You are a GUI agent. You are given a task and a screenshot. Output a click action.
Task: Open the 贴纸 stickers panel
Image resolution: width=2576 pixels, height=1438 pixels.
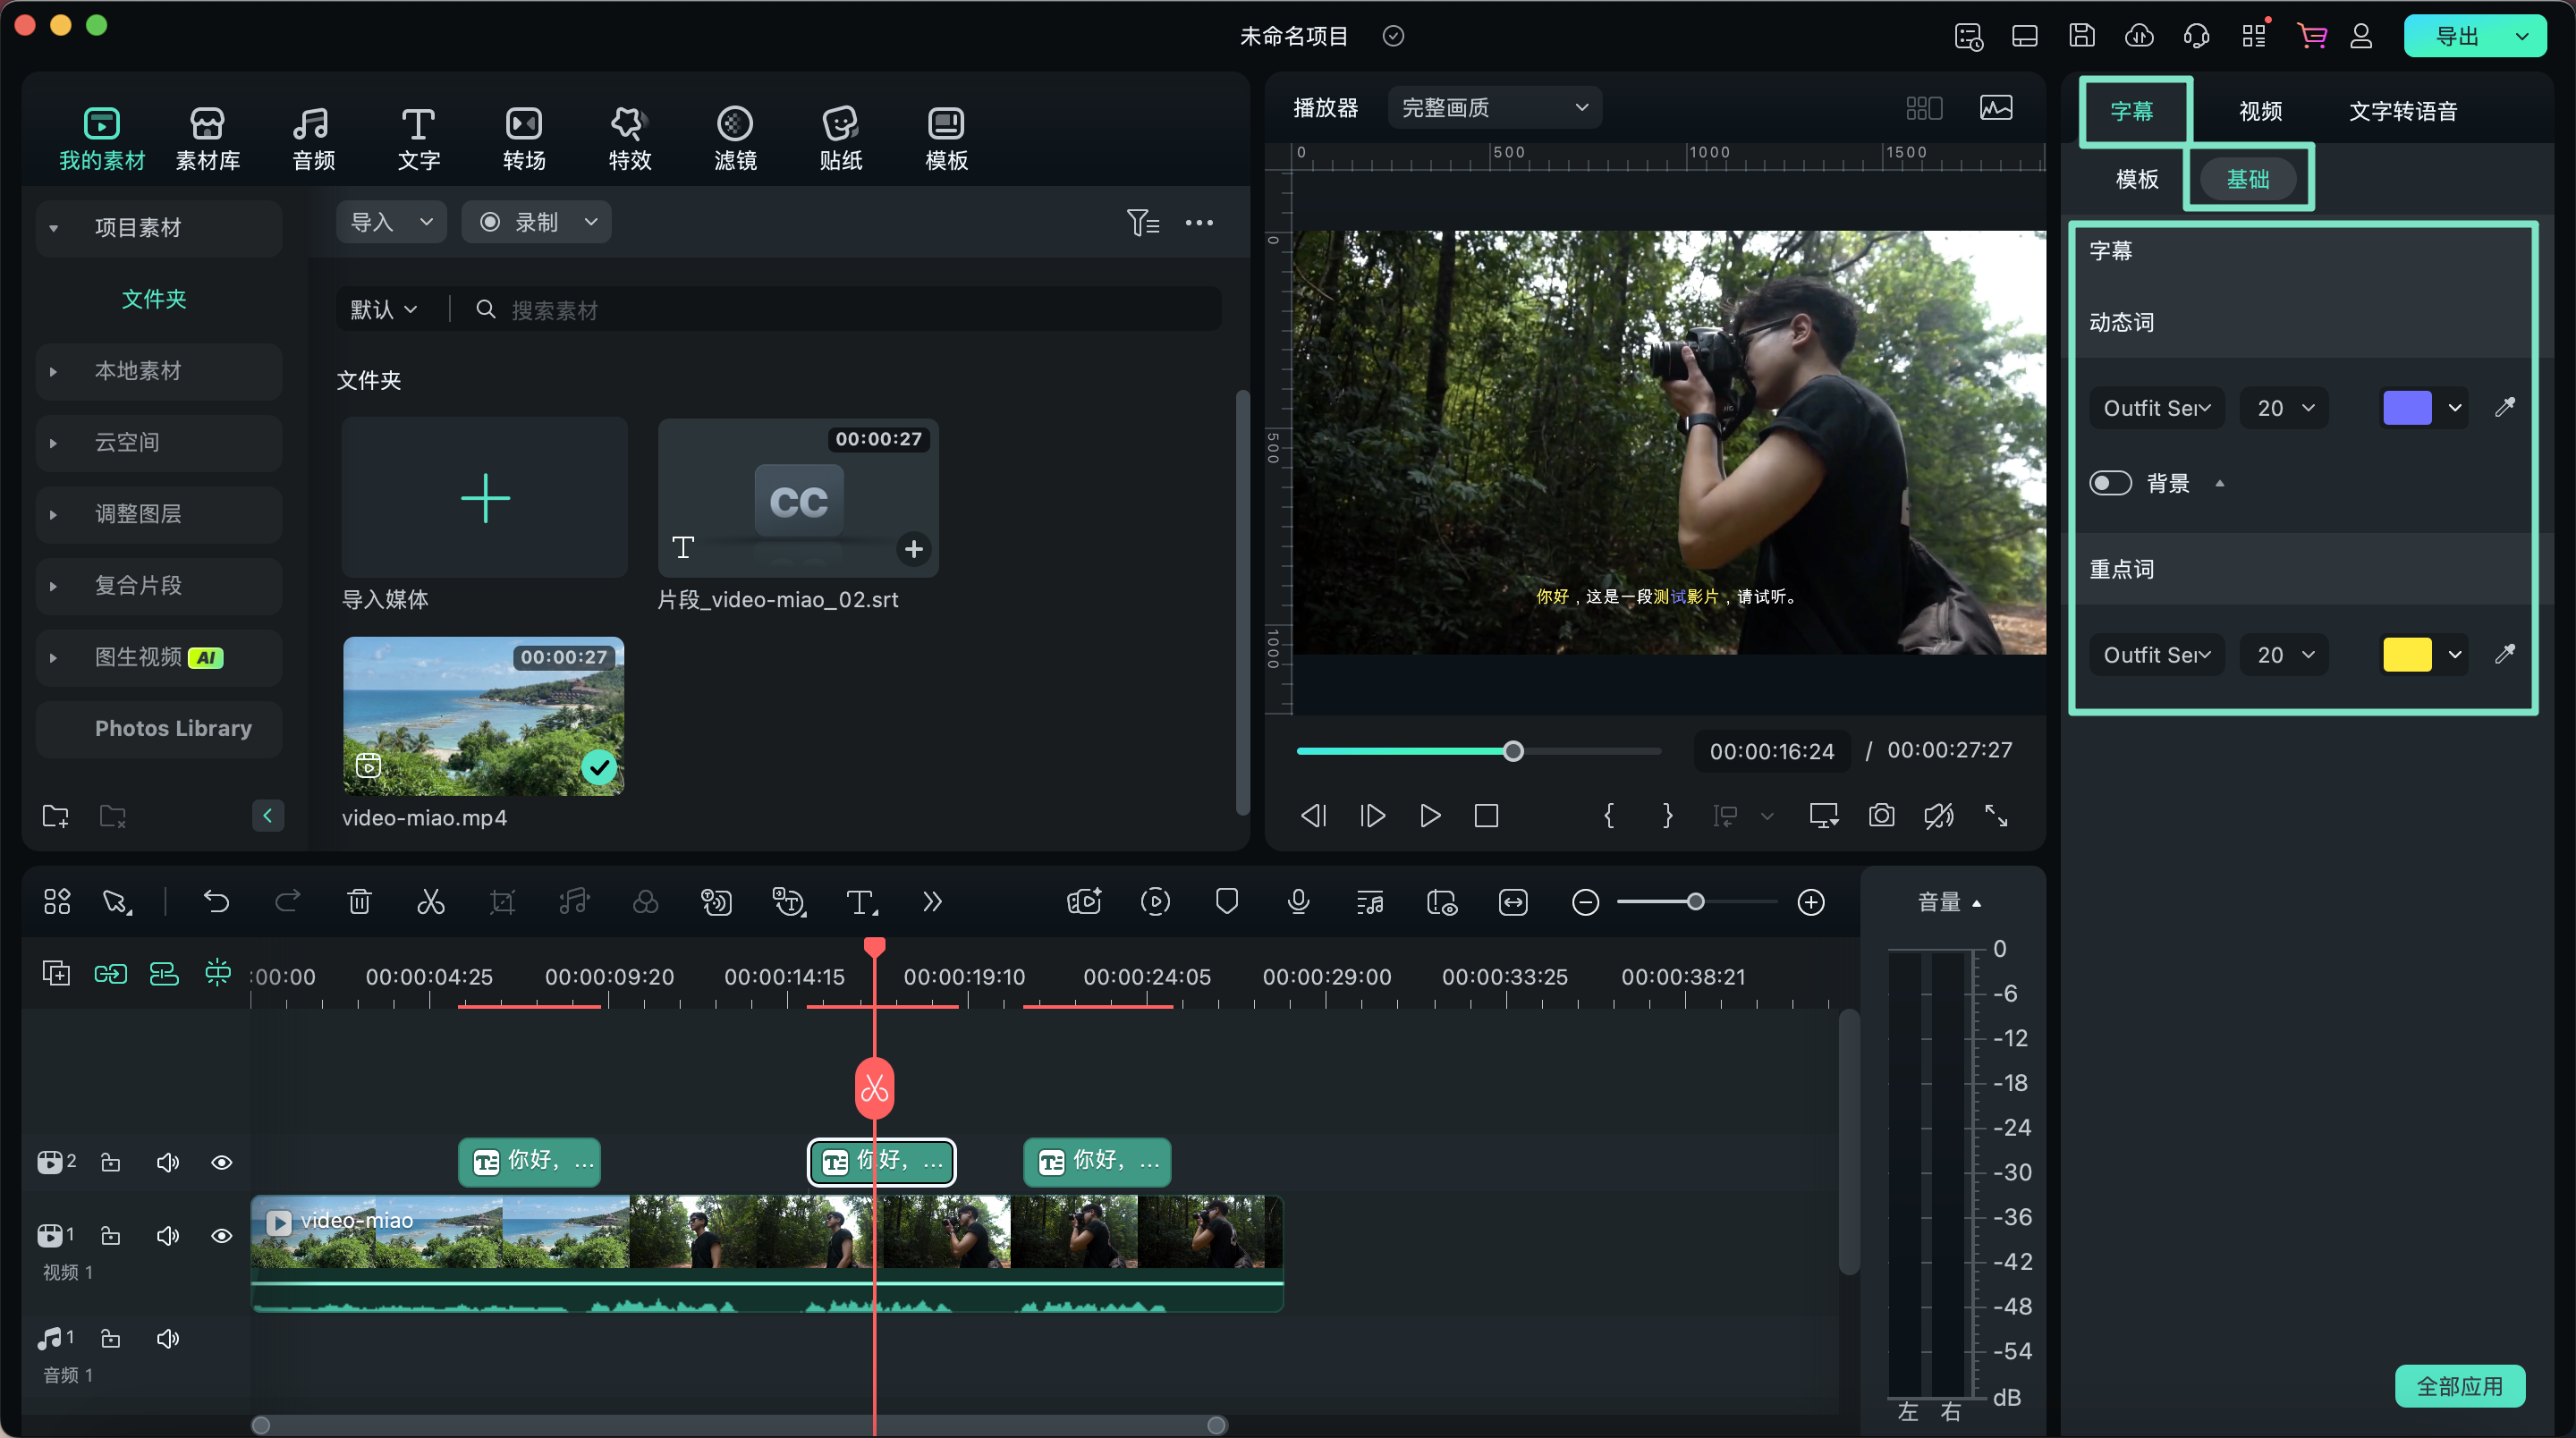click(840, 138)
